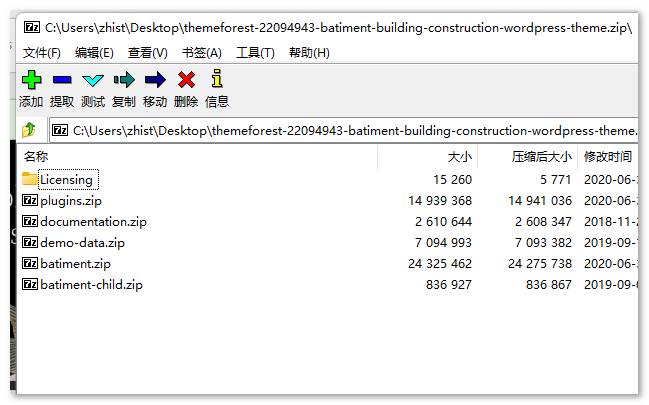
Task: Open the 编辑(E) menu
Action: point(94,52)
